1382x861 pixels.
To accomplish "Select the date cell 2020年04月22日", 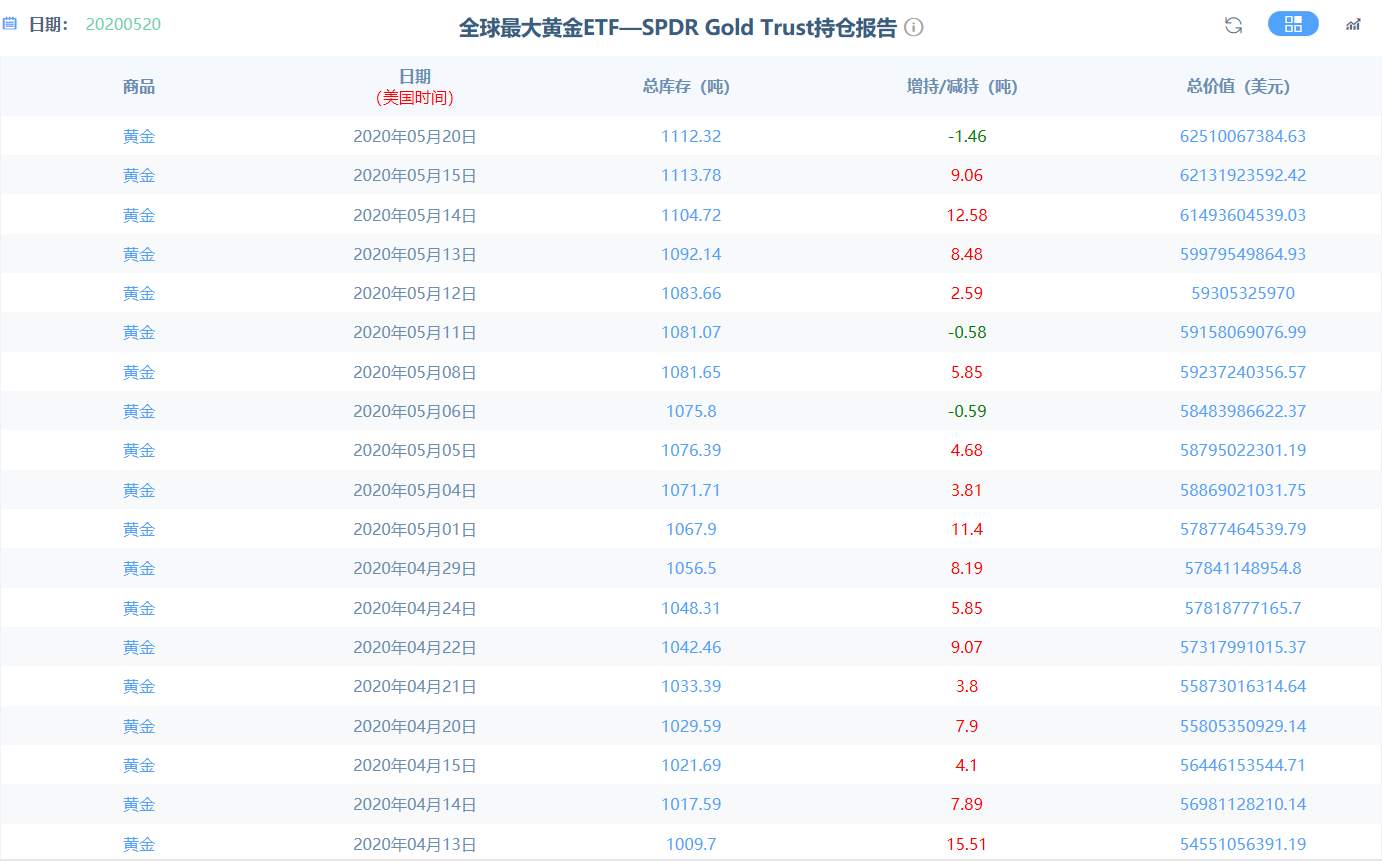I will [x=415, y=647].
